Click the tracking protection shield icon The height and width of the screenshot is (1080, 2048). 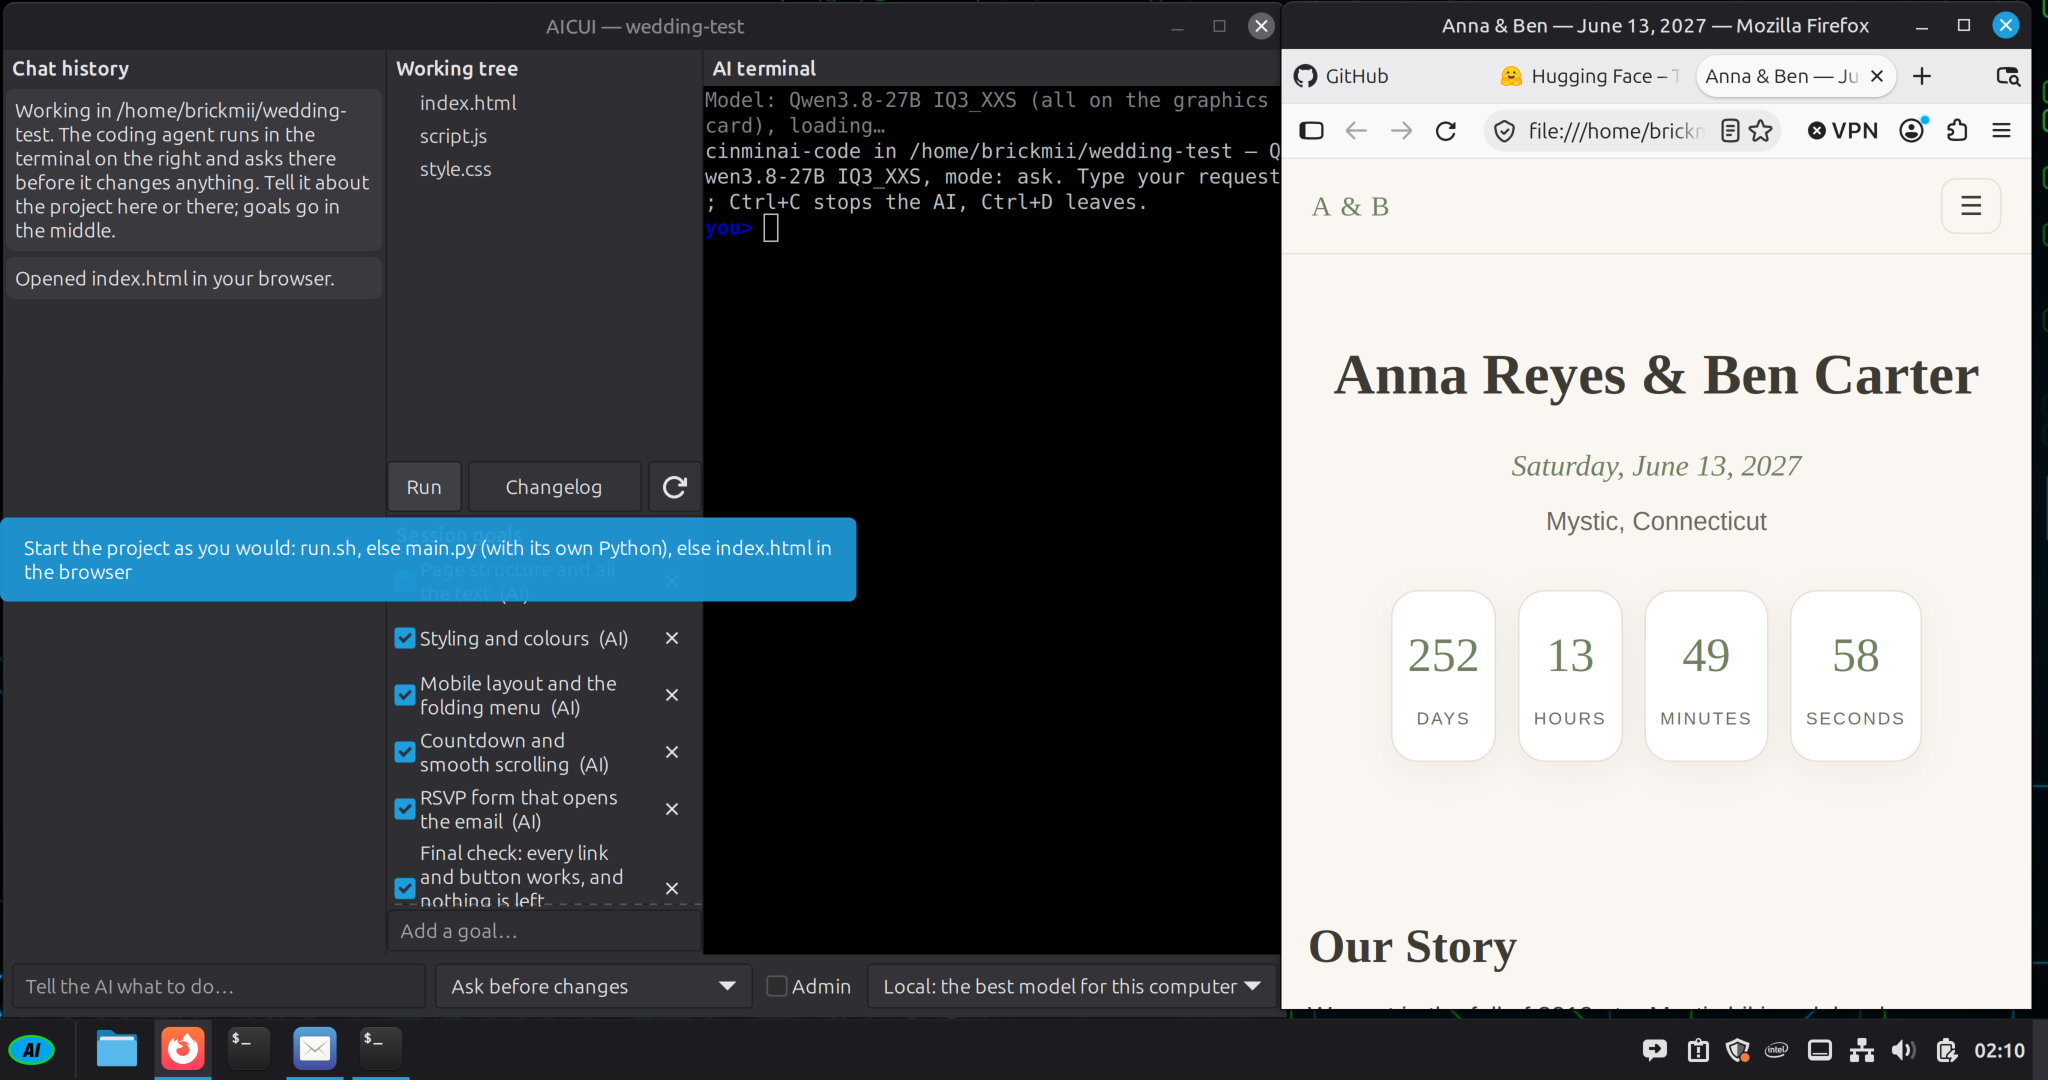[x=1505, y=131]
